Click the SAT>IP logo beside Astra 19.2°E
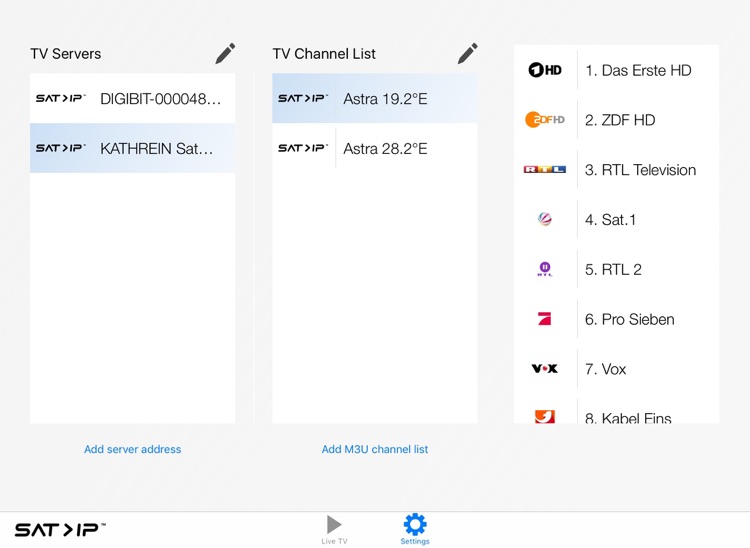Viewport: 750px width, 548px height. click(x=303, y=99)
